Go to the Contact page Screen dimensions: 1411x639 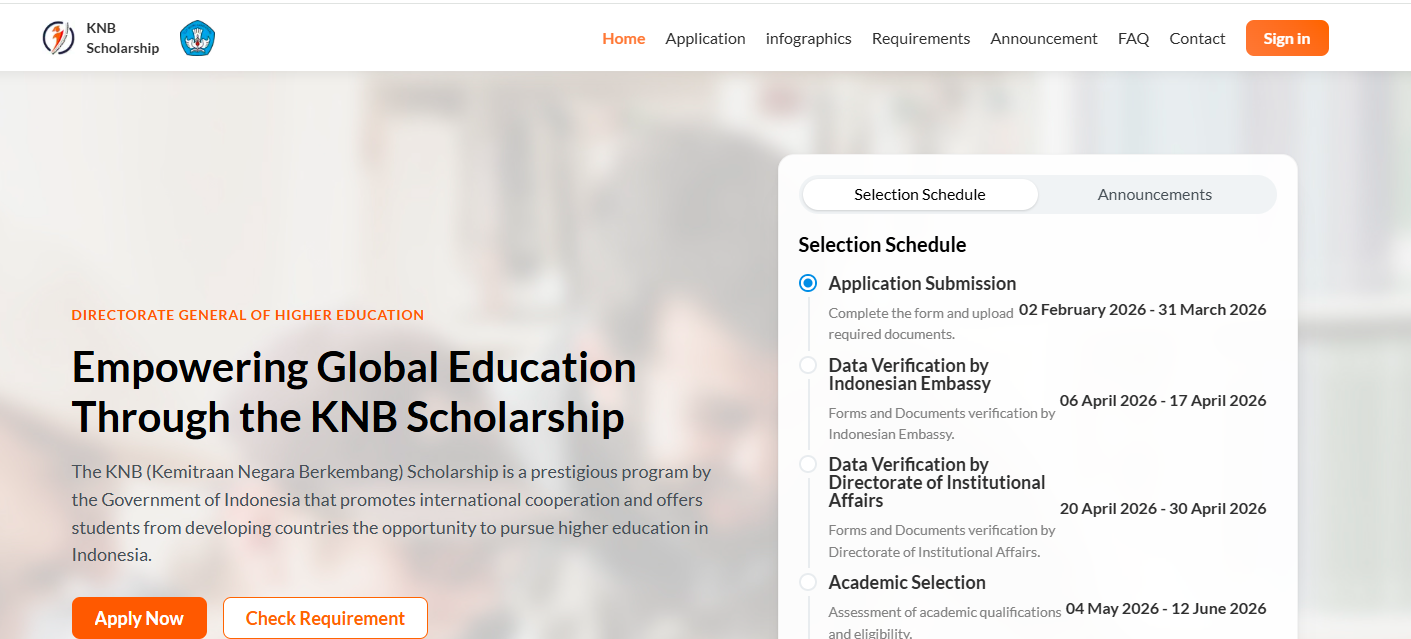click(1197, 38)
